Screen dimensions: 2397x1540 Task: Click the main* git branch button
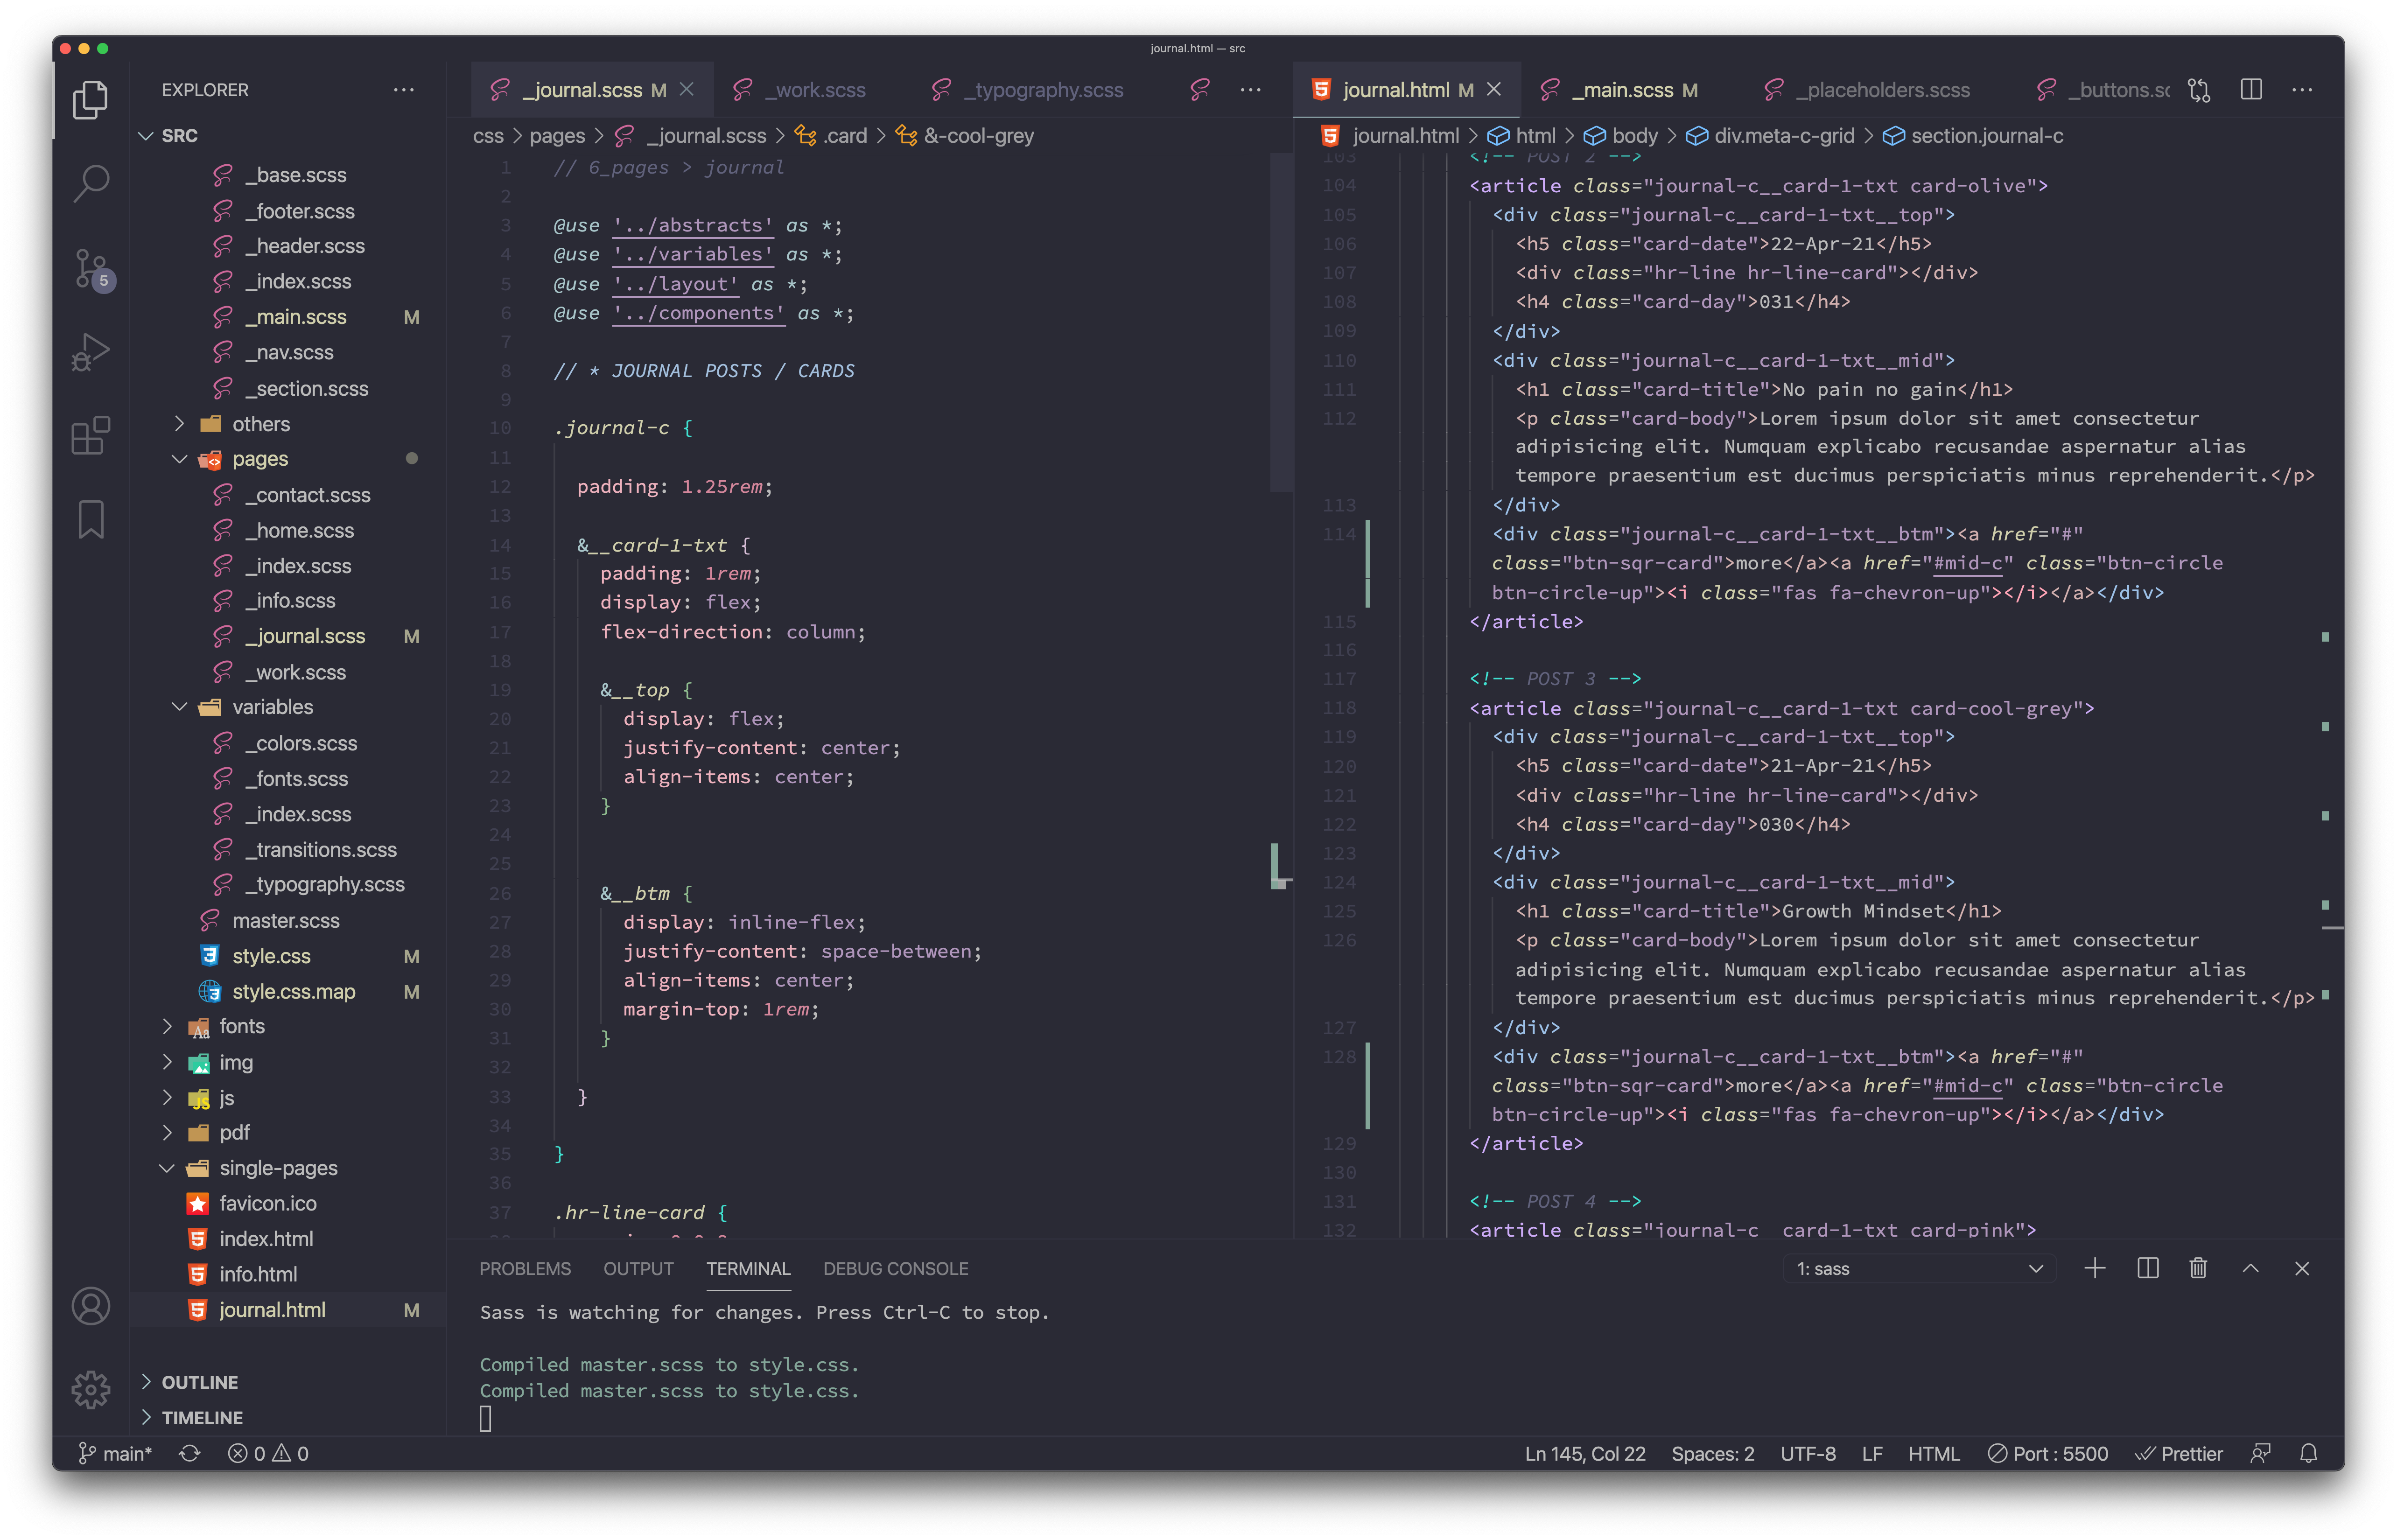point(115,1453)
